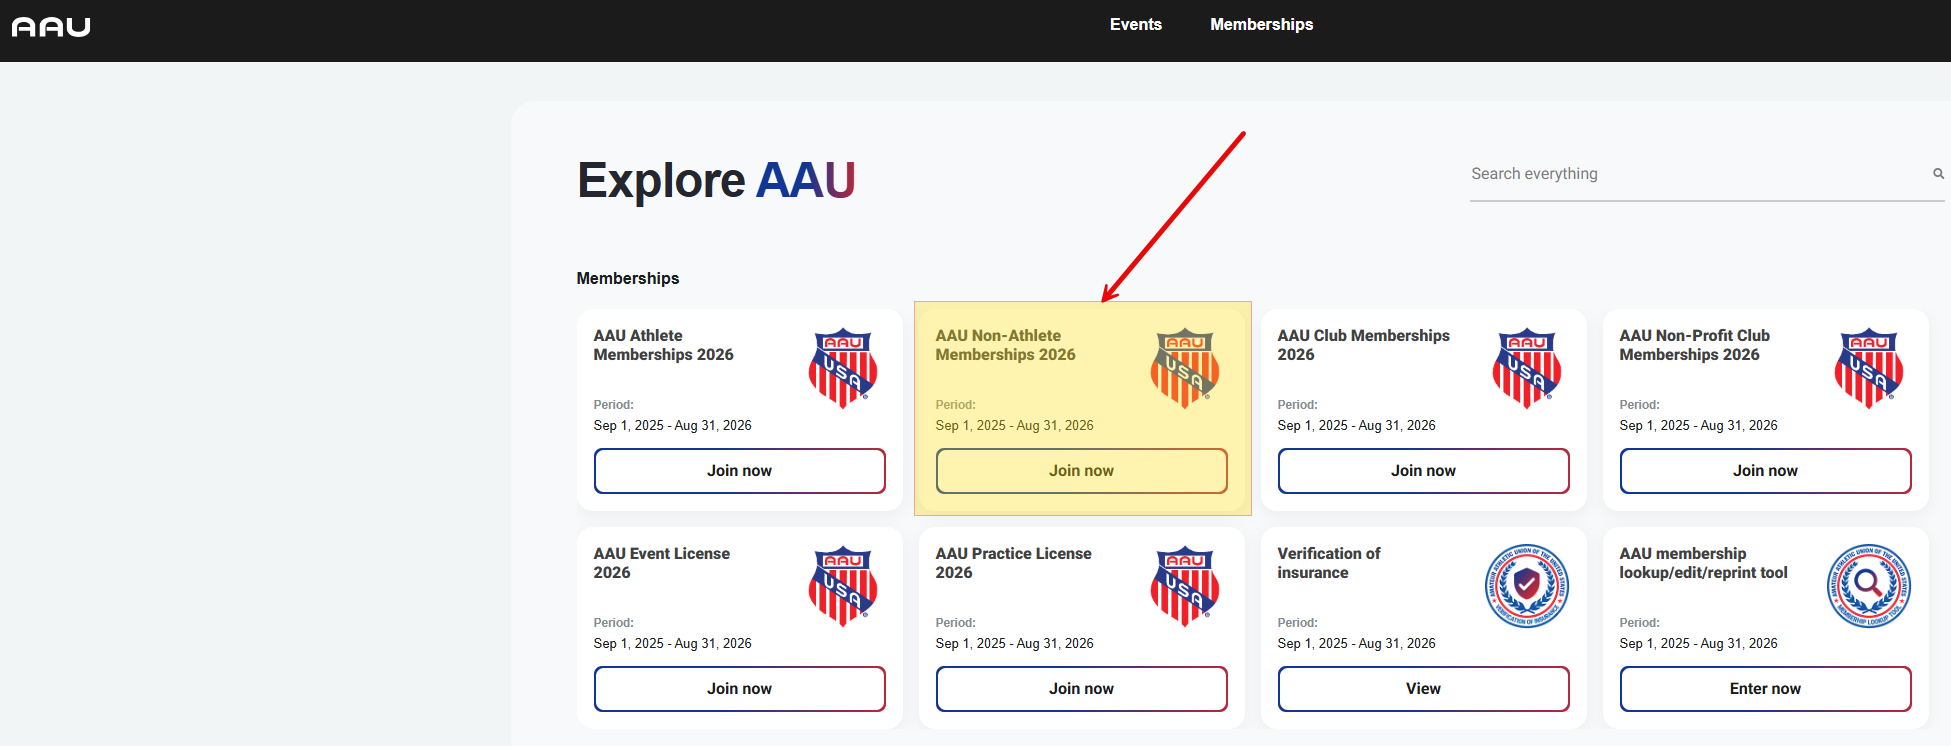This screenshot has width=1951, height=746.
Task: Join now for AAU Club Memberships 2026
Action: tap(1424, 471)
